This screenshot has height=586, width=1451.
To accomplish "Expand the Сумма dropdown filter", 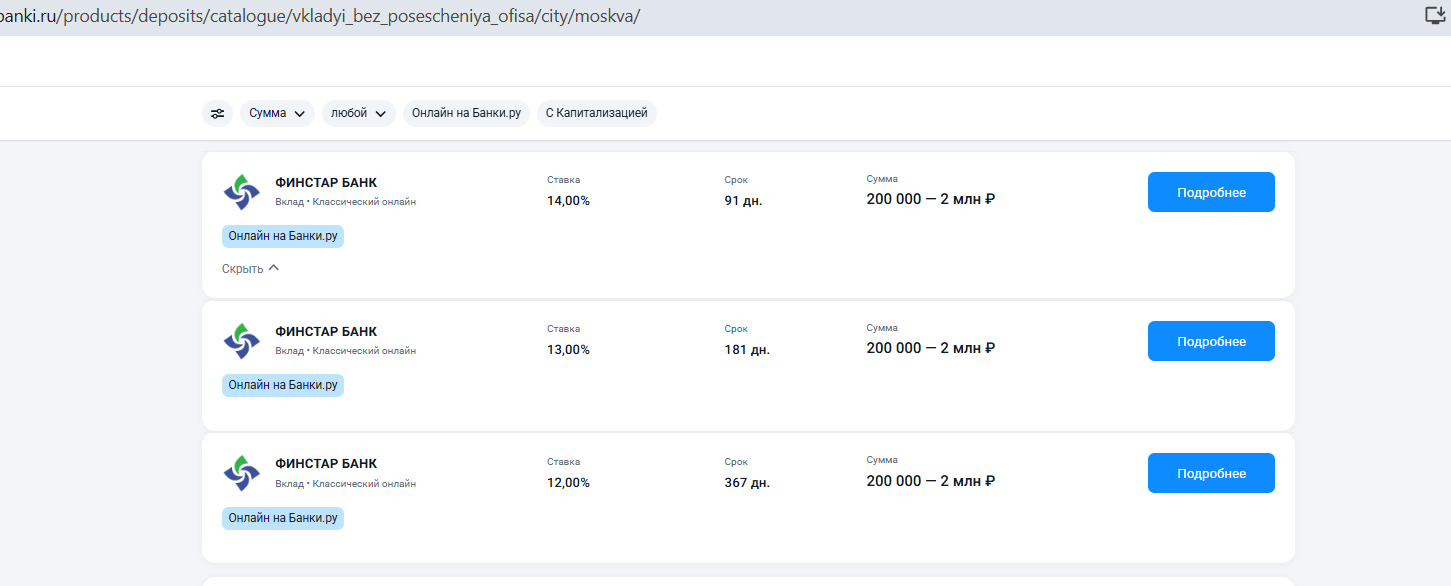I will 277,114.
